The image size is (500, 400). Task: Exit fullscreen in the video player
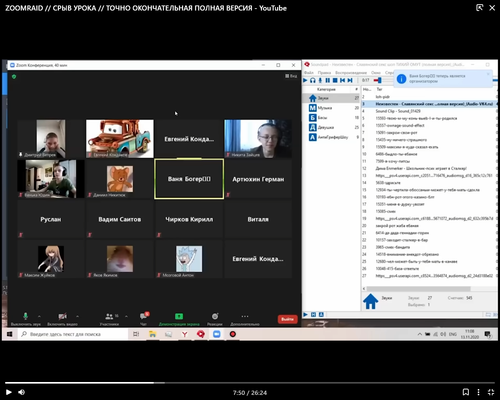pos(491,392)
